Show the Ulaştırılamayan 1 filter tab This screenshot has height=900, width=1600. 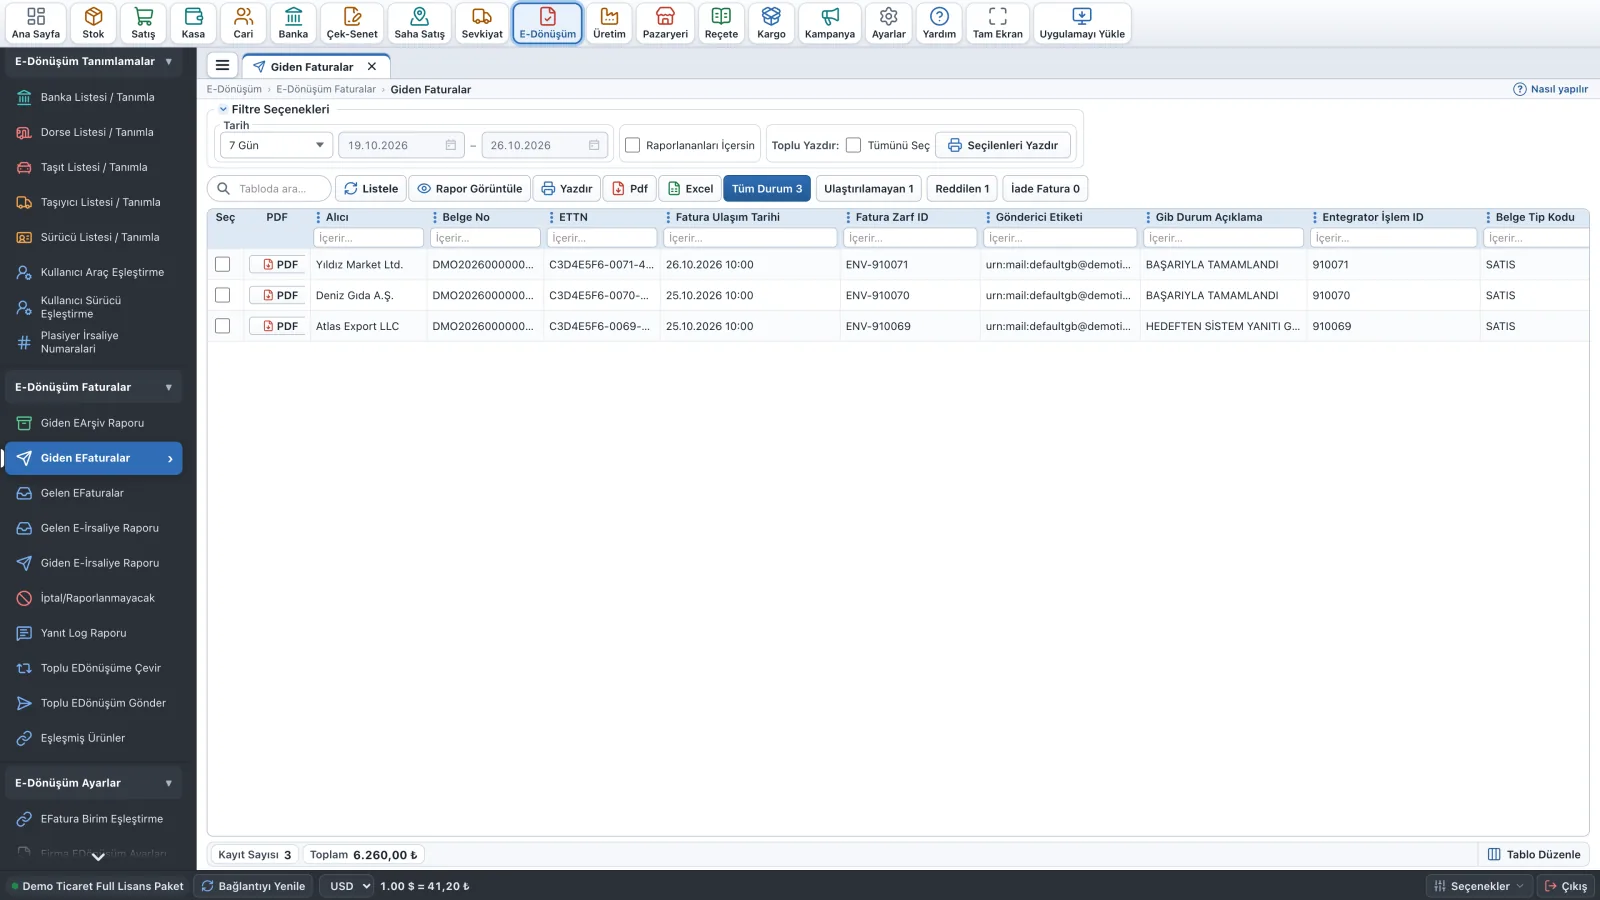868,188
